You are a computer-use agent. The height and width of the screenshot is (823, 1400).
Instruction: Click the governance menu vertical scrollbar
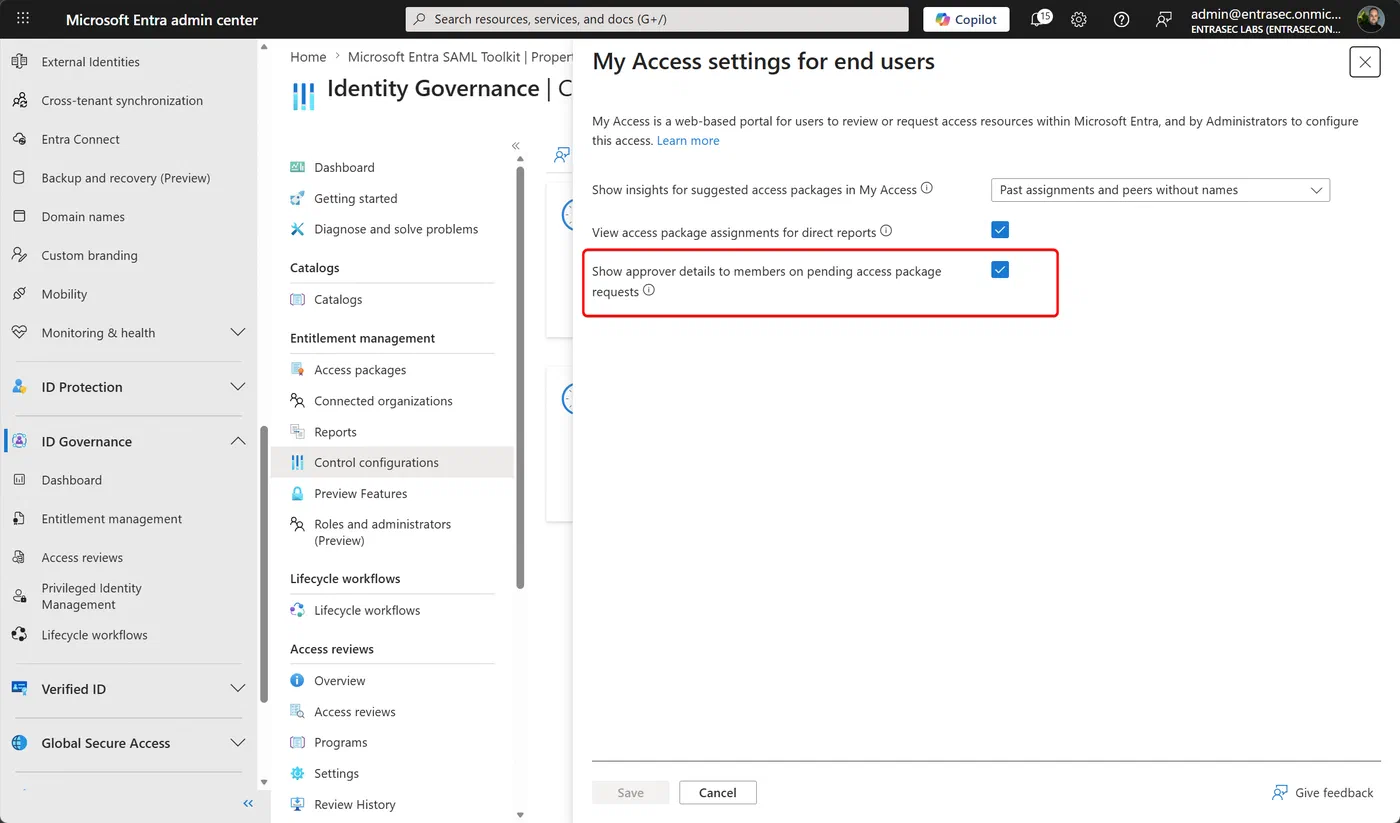click(x=520, y=378)
